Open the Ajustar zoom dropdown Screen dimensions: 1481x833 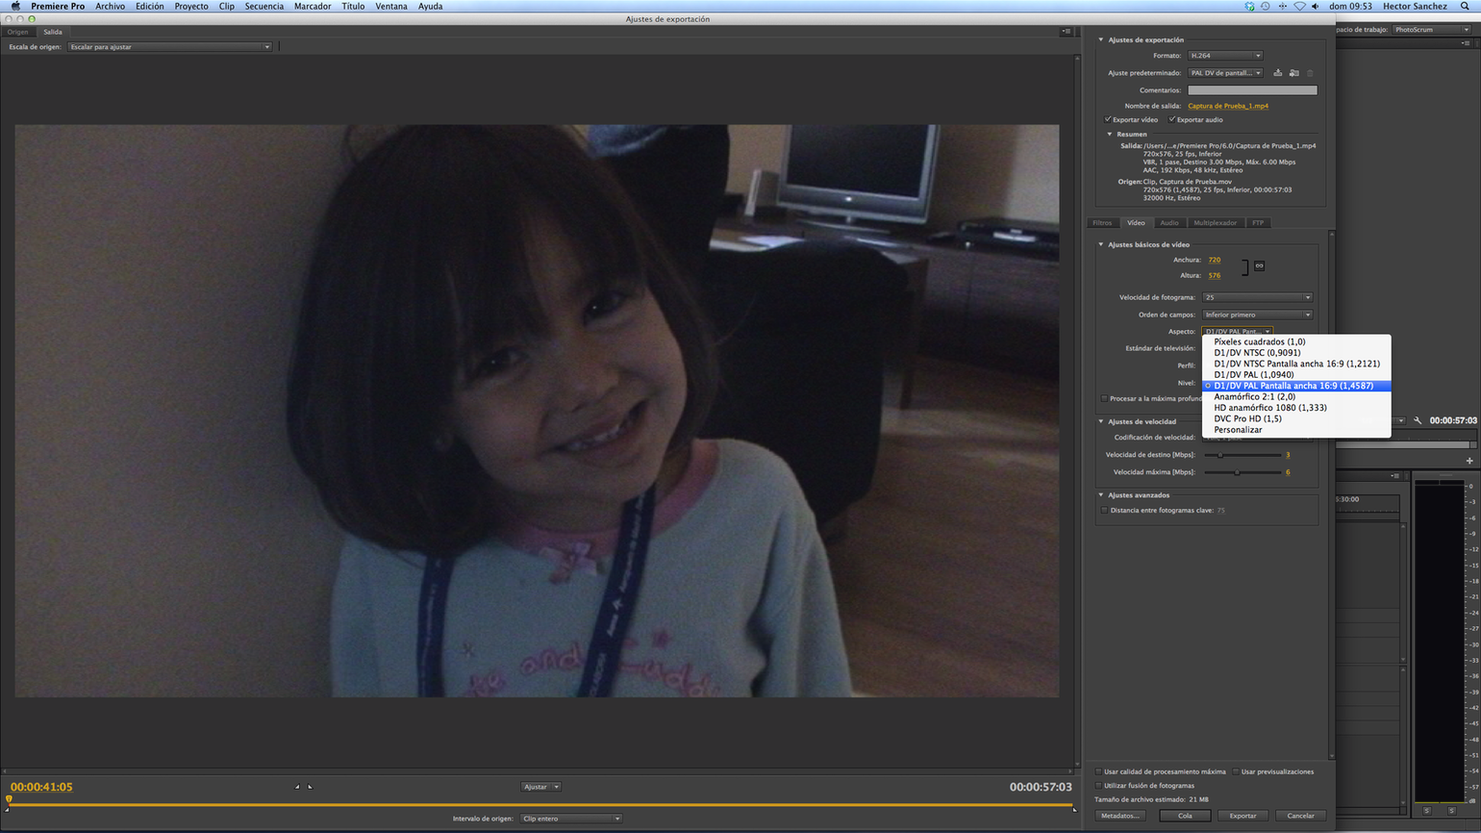[x=540, y=787]
